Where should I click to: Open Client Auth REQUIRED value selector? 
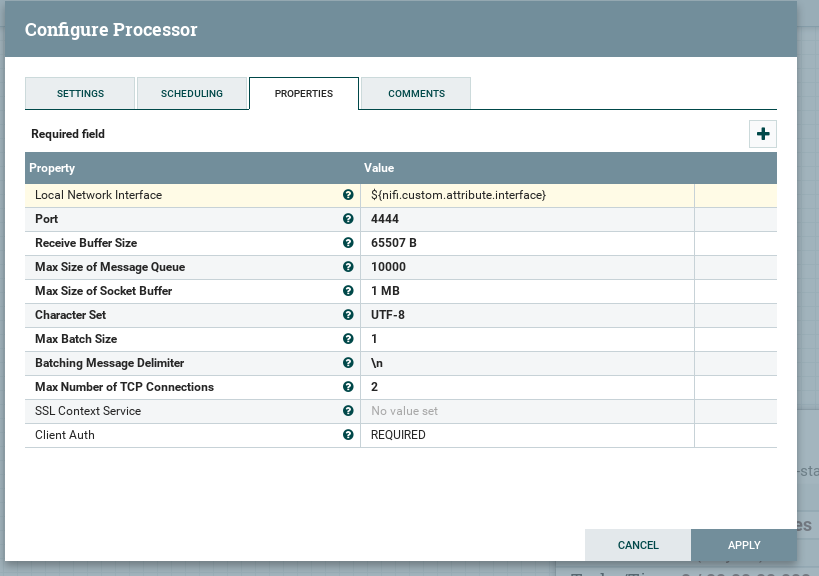526,435
